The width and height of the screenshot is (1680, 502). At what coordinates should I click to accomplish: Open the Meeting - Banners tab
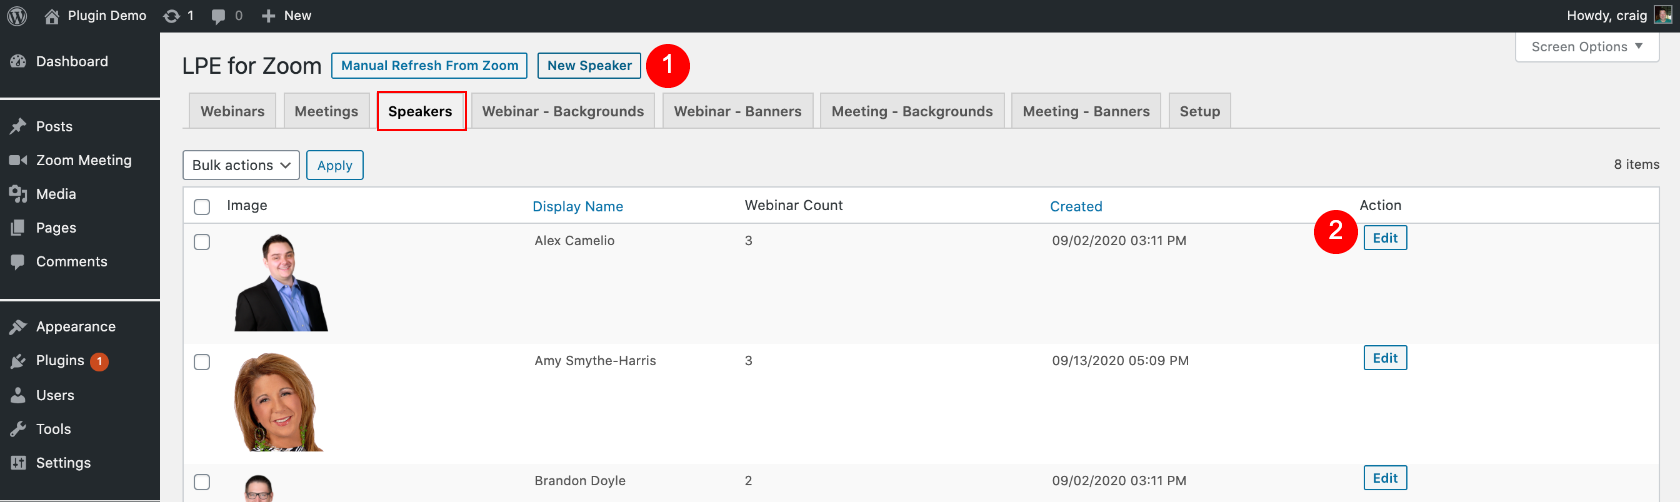pyautogui.click(x=1086, y=111)
